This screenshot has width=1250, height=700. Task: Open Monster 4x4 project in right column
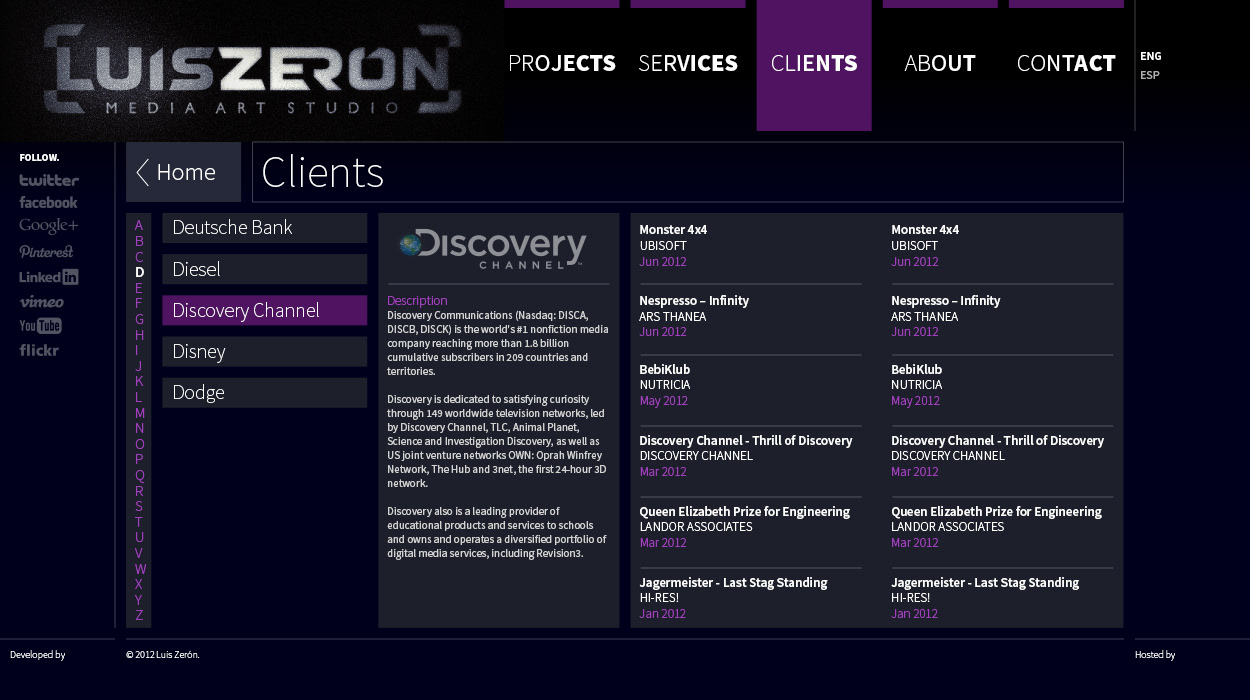tap(925, 230)
